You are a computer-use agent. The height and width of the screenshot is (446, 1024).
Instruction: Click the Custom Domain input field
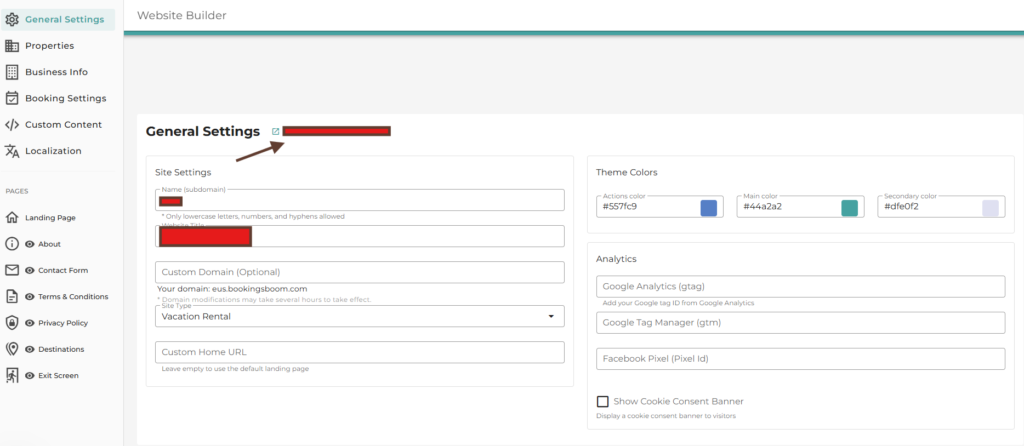coord(360,272)
